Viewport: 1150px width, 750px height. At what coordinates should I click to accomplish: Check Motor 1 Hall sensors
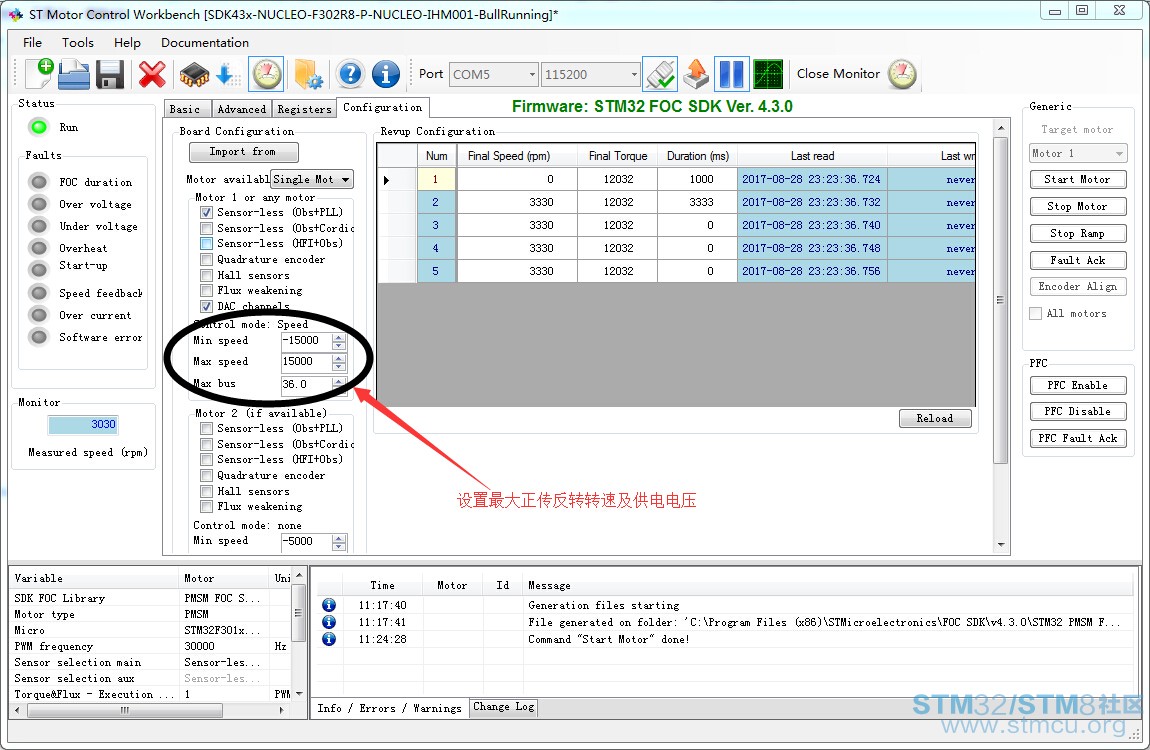[206, 275]
